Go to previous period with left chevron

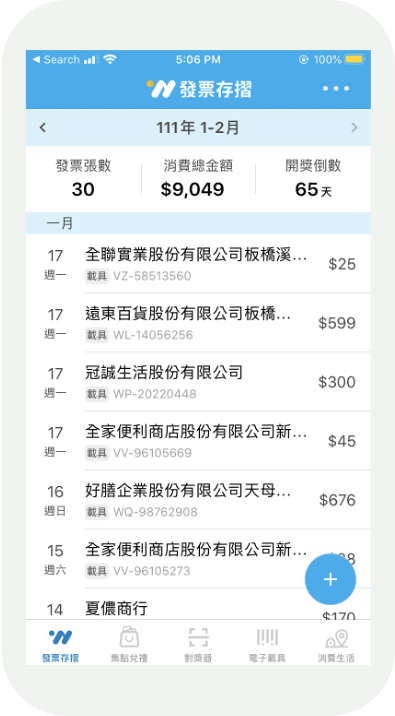[43, 127]
